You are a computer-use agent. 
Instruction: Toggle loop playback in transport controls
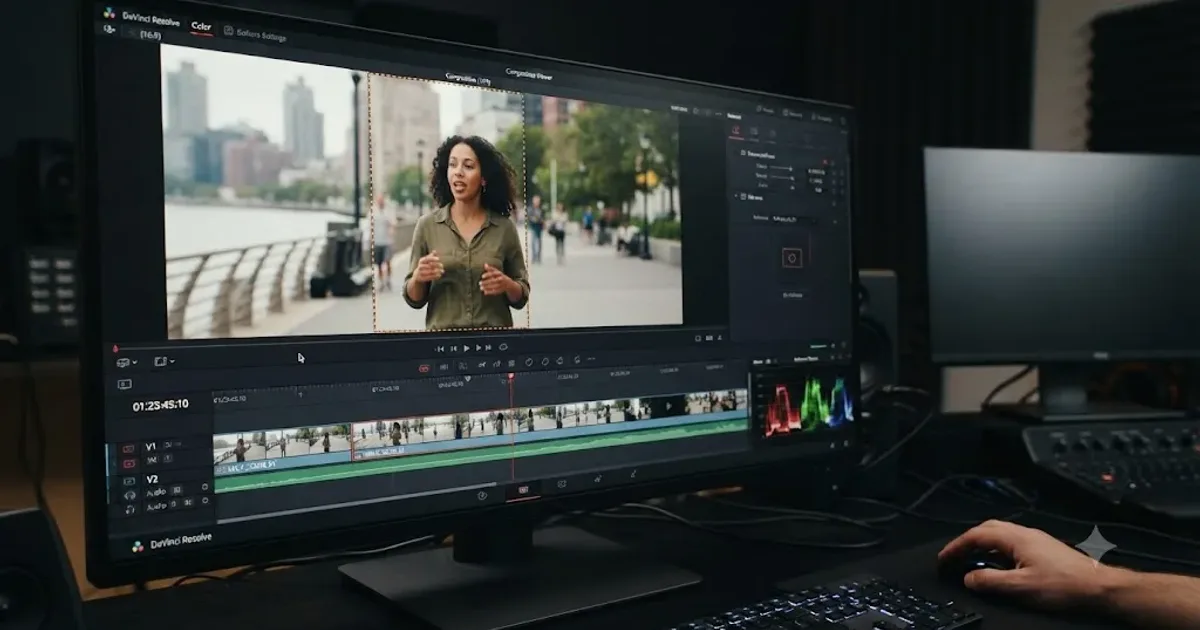[x=503, y=347]
